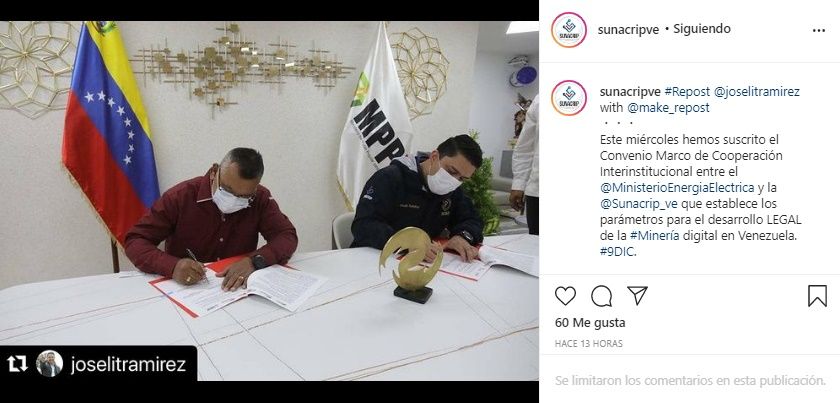
Task: Open more options three-dot menu
Action: [819, 31]
